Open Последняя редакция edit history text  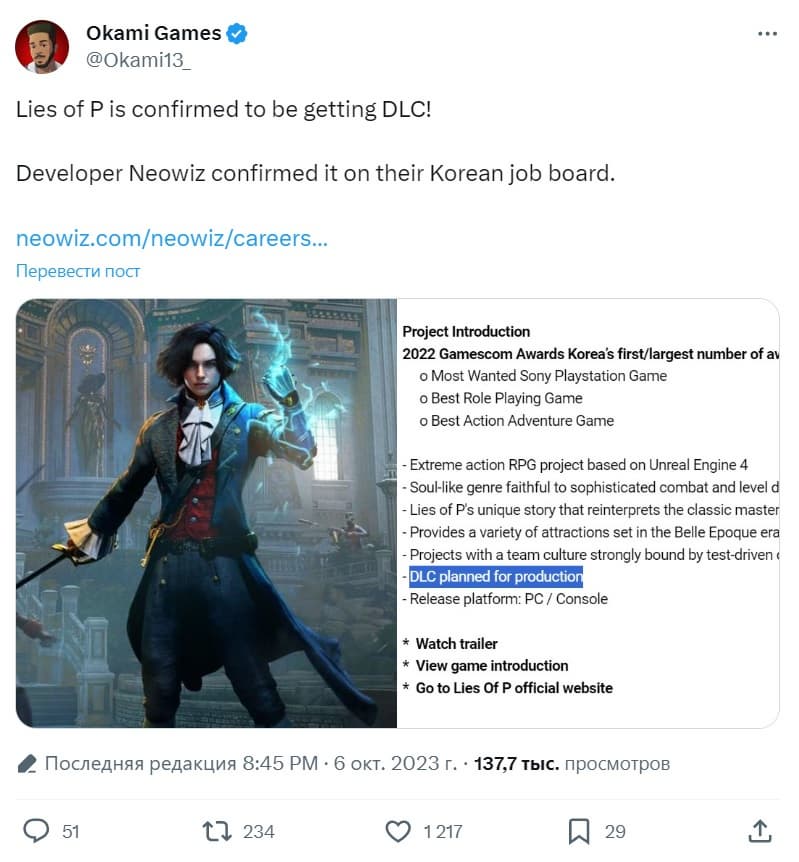tap(140, 763)
